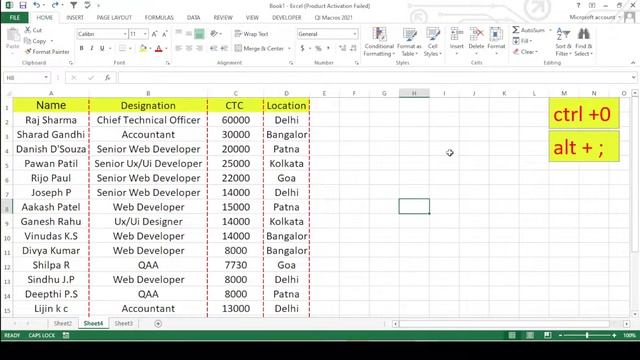Redo the last action
Screen dimensions: 640x360
pos(55,5)
